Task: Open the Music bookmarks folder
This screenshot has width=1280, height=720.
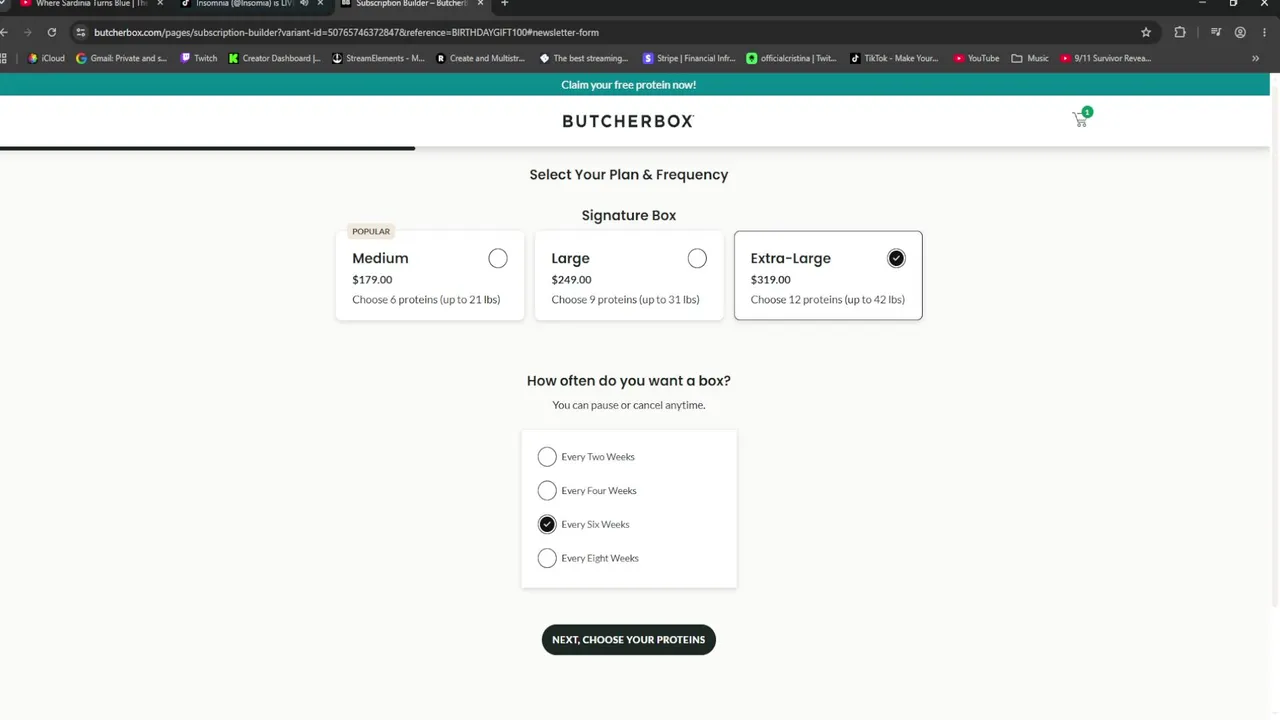Action: click(x=1030, y=58)
